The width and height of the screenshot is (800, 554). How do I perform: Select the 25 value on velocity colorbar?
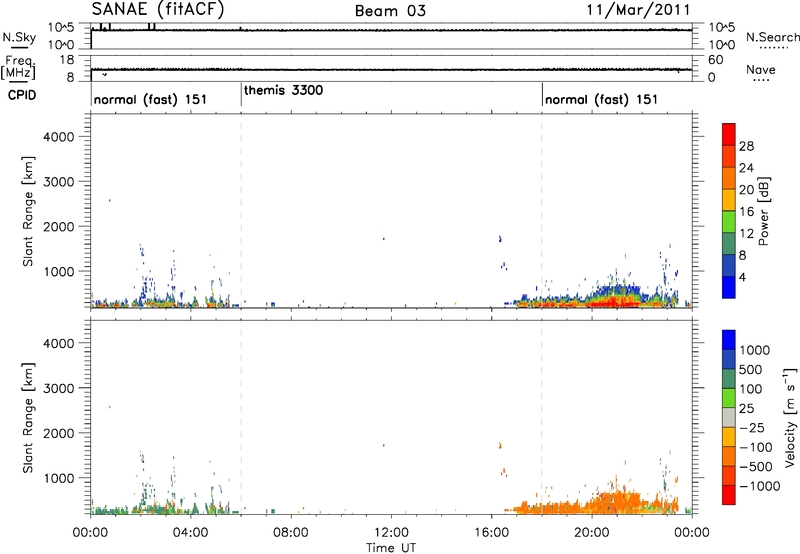746,409
